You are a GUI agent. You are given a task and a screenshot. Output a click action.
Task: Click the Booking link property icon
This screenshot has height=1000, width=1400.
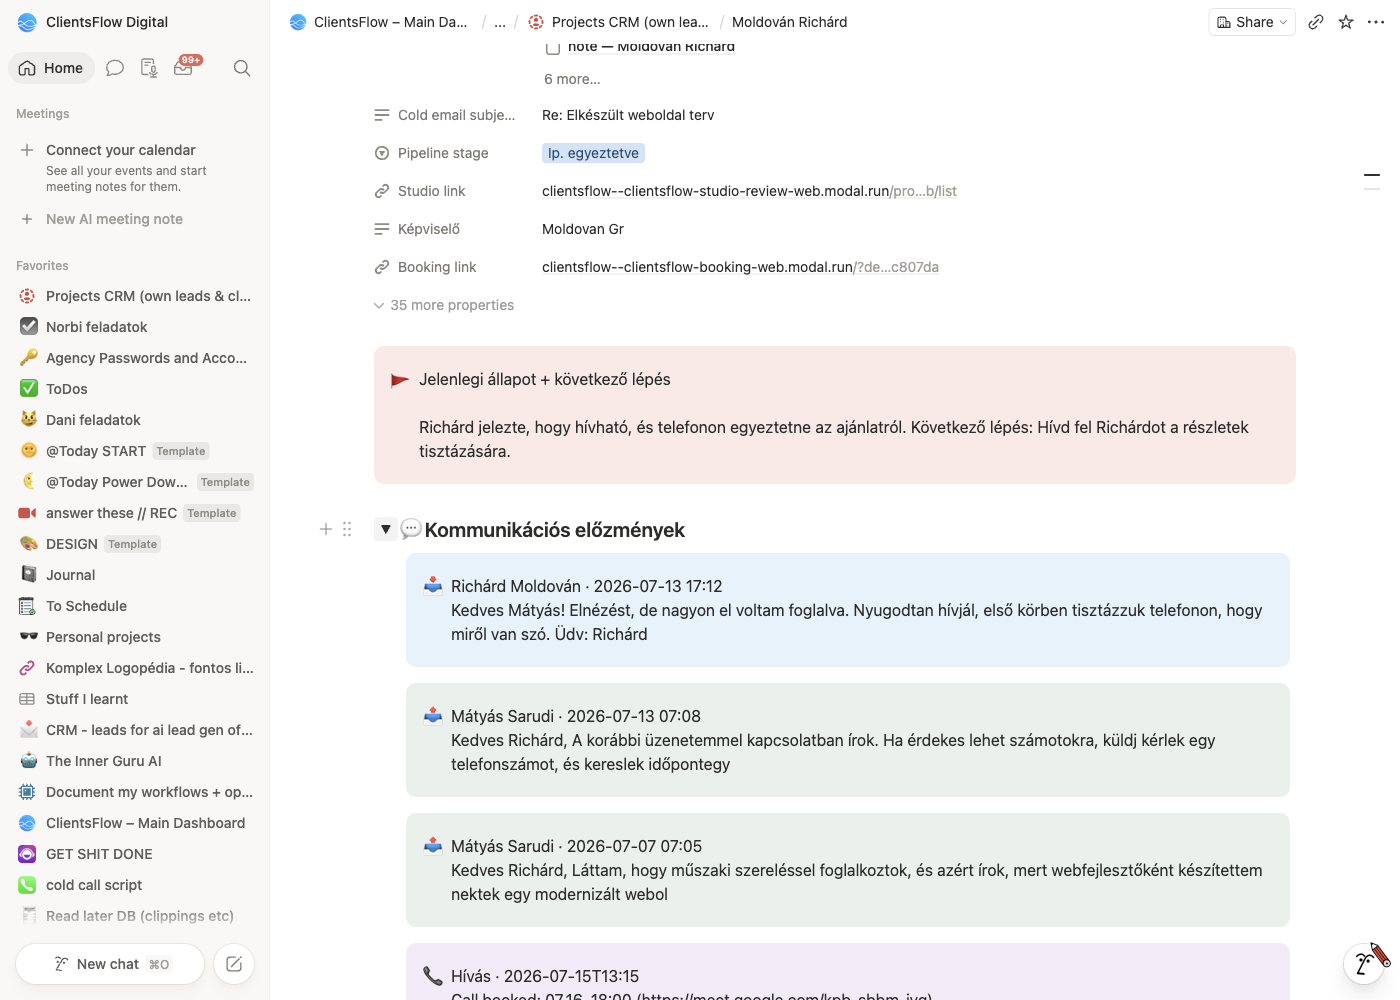(x=382, y=267)
